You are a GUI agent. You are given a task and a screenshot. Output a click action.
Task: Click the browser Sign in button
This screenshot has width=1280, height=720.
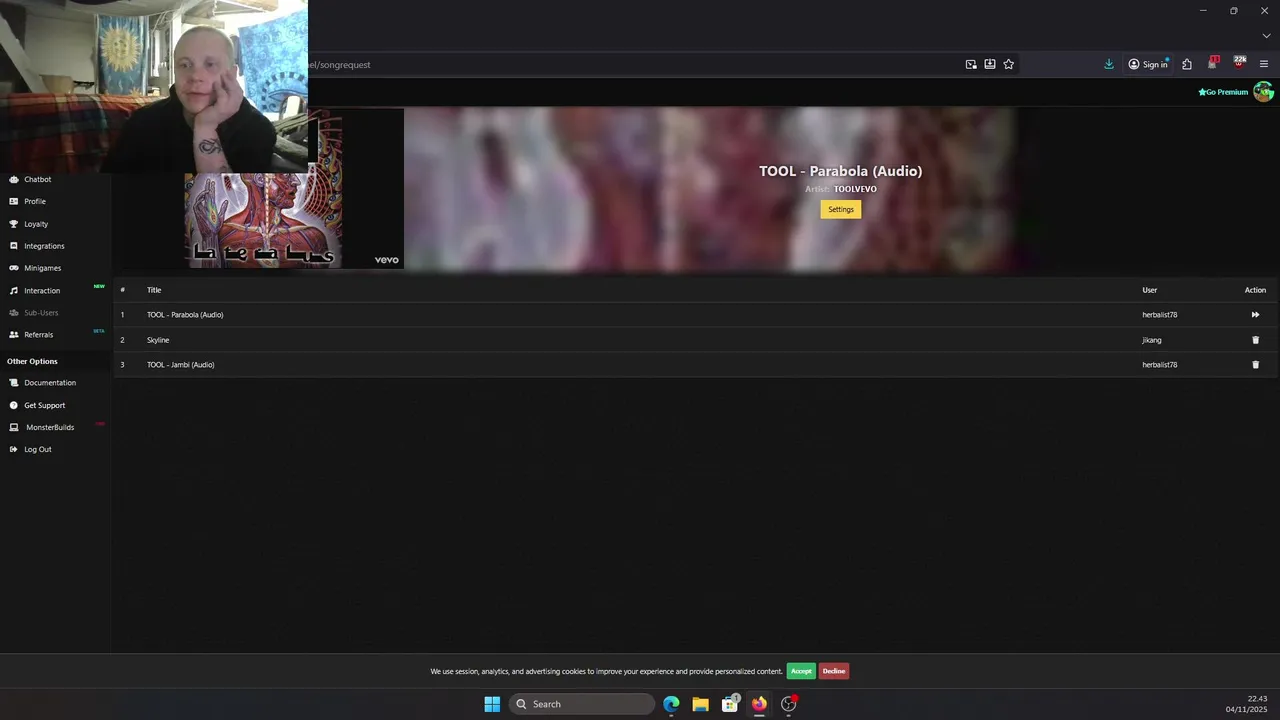(x=1148, y=64)
